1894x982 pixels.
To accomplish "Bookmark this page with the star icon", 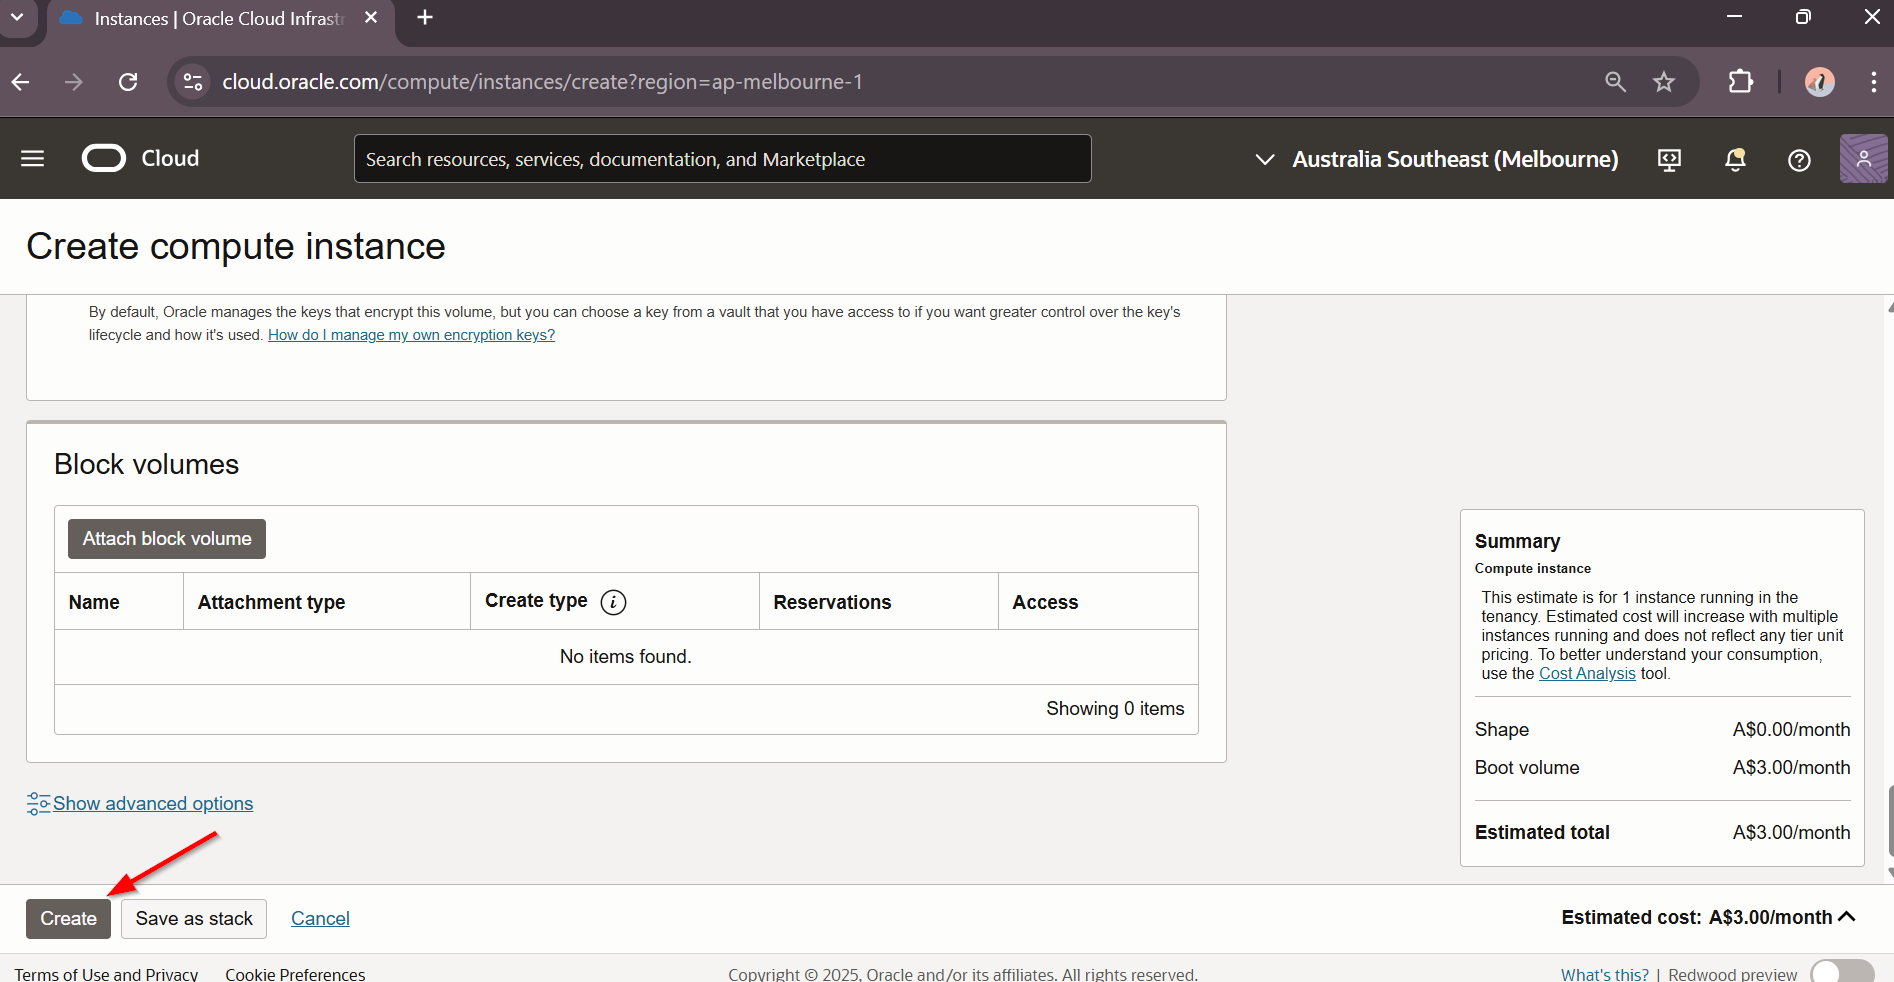I will (x=1663, y=82).
